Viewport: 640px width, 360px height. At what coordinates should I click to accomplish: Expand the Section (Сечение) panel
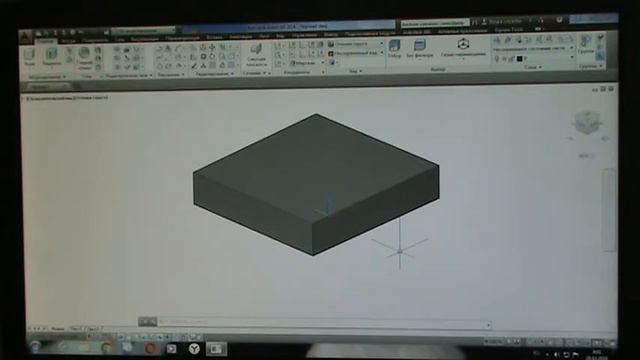(256, 73)
